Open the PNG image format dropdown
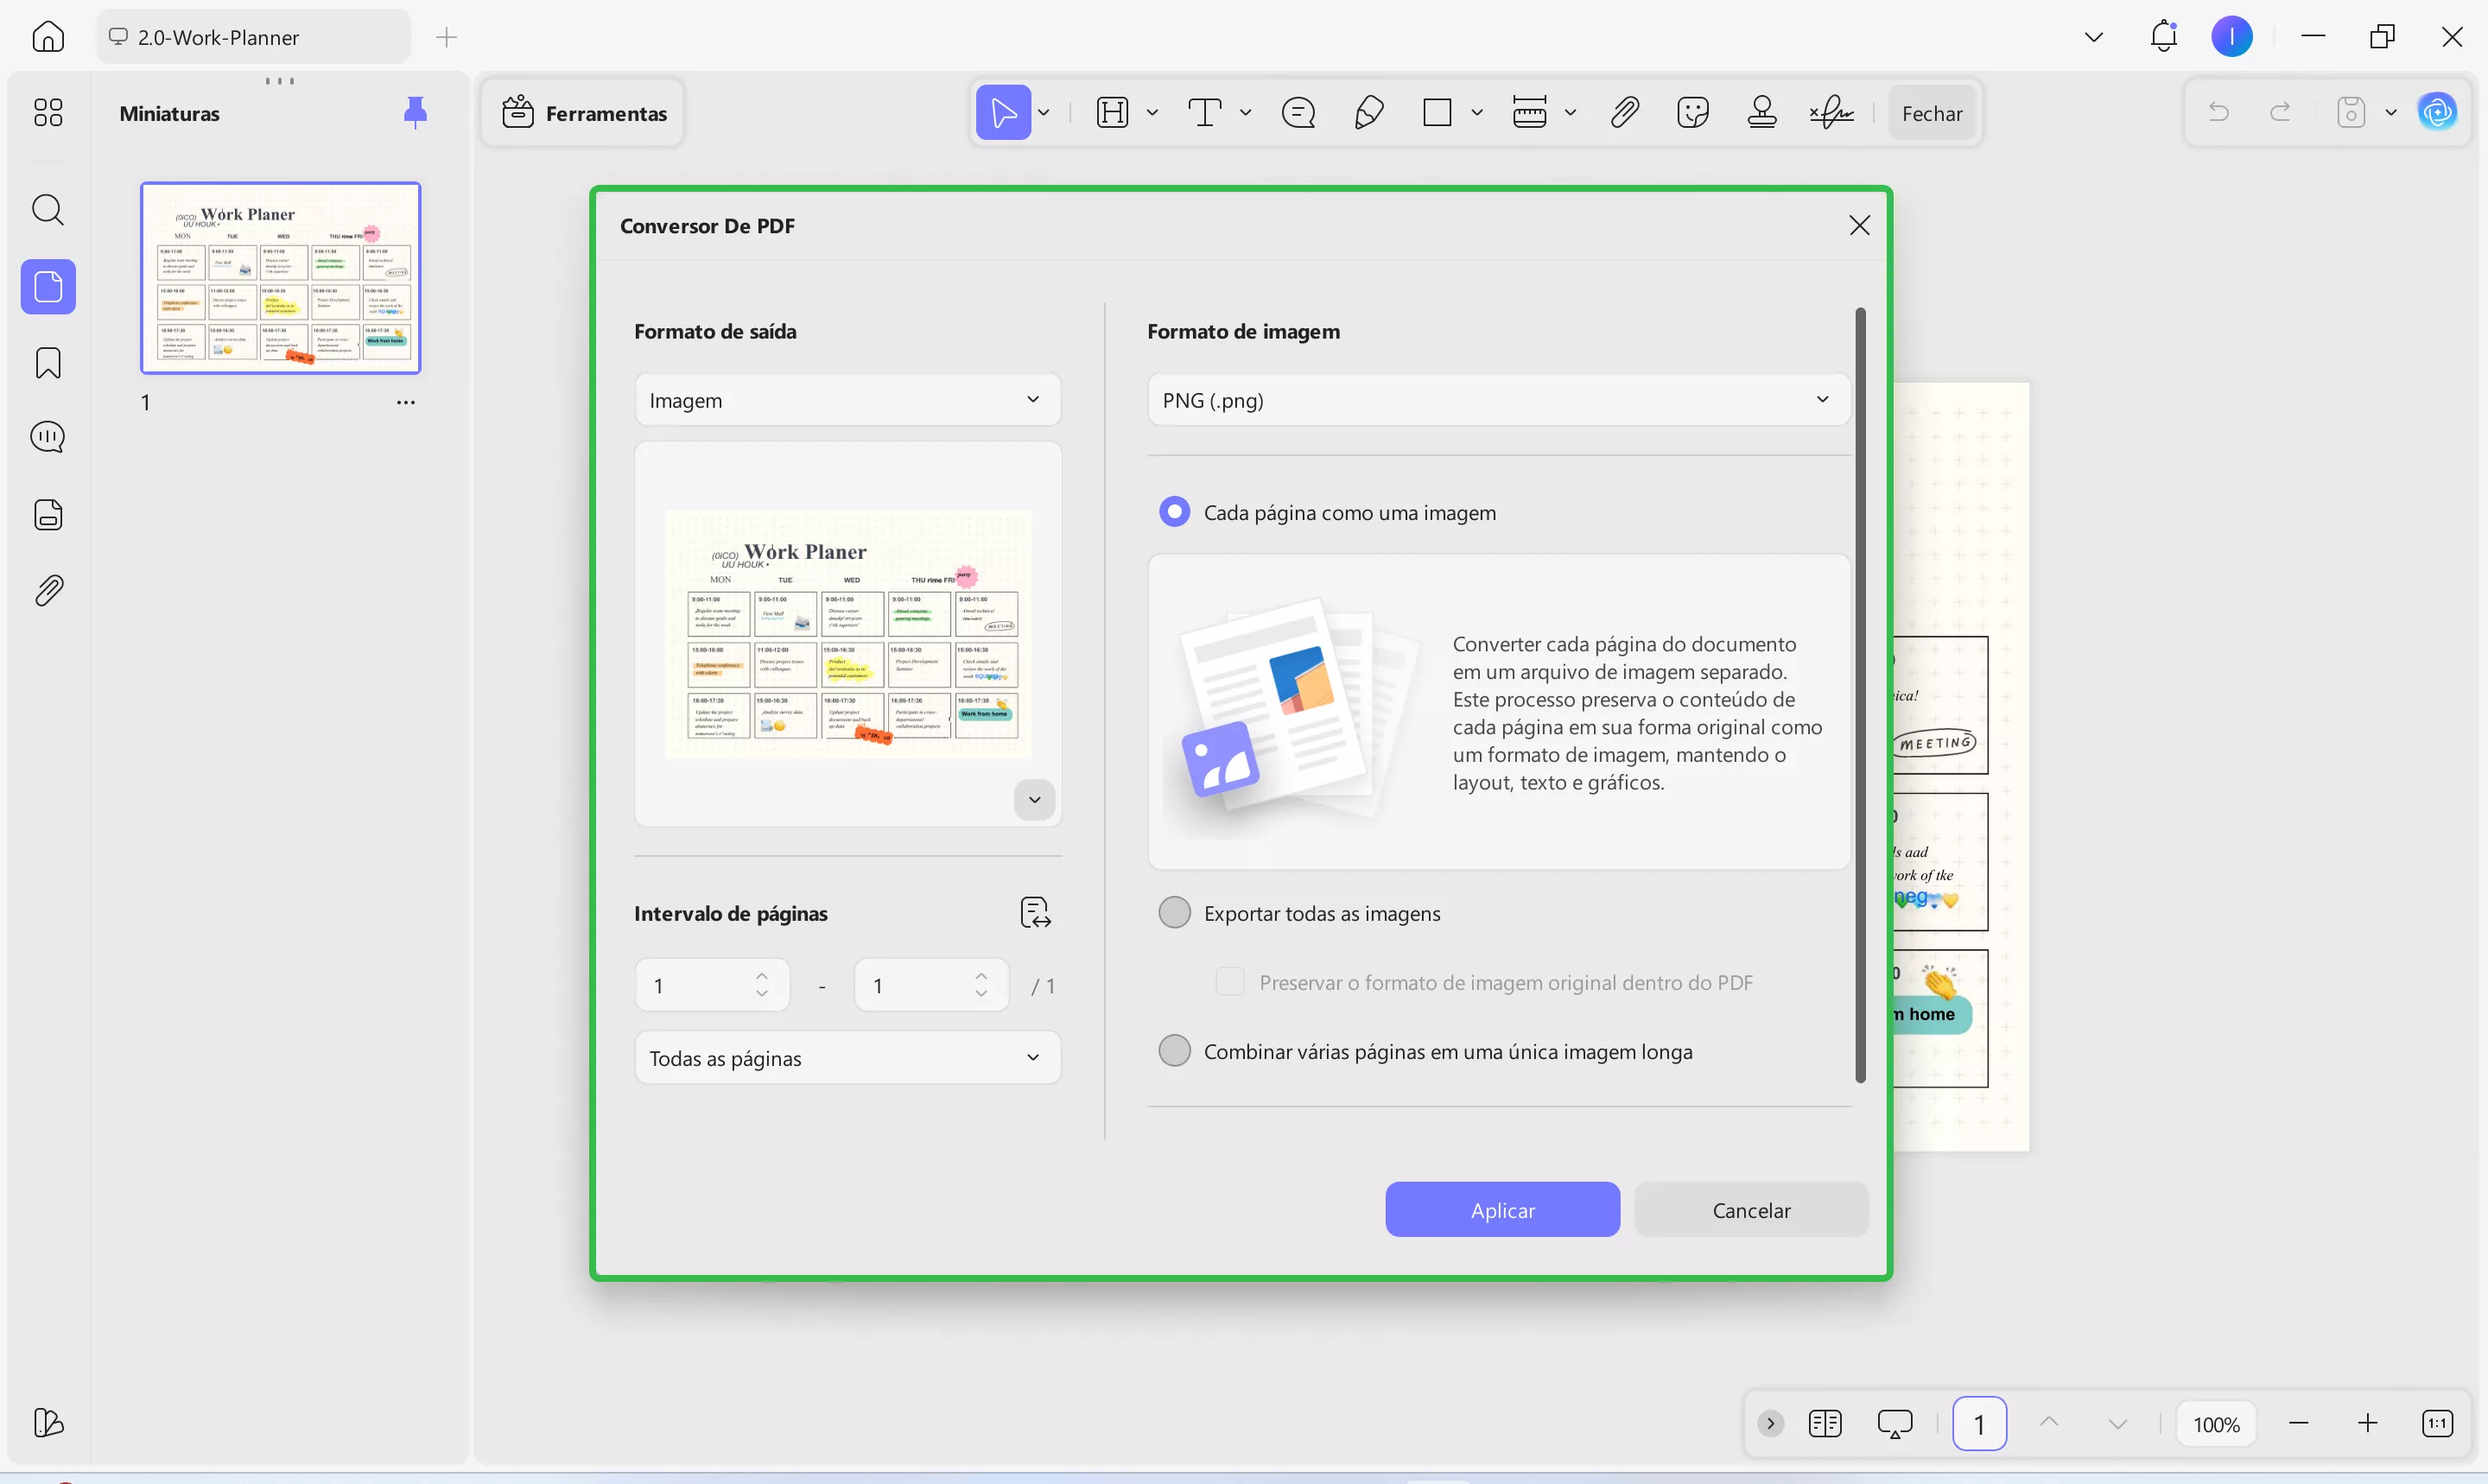This screenshot has width=2488, height=1484. tap(1494, 400)
